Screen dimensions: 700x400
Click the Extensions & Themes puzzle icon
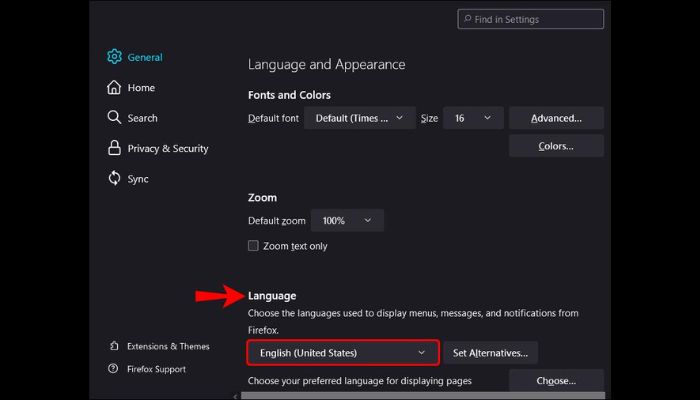tap(113, 346)
